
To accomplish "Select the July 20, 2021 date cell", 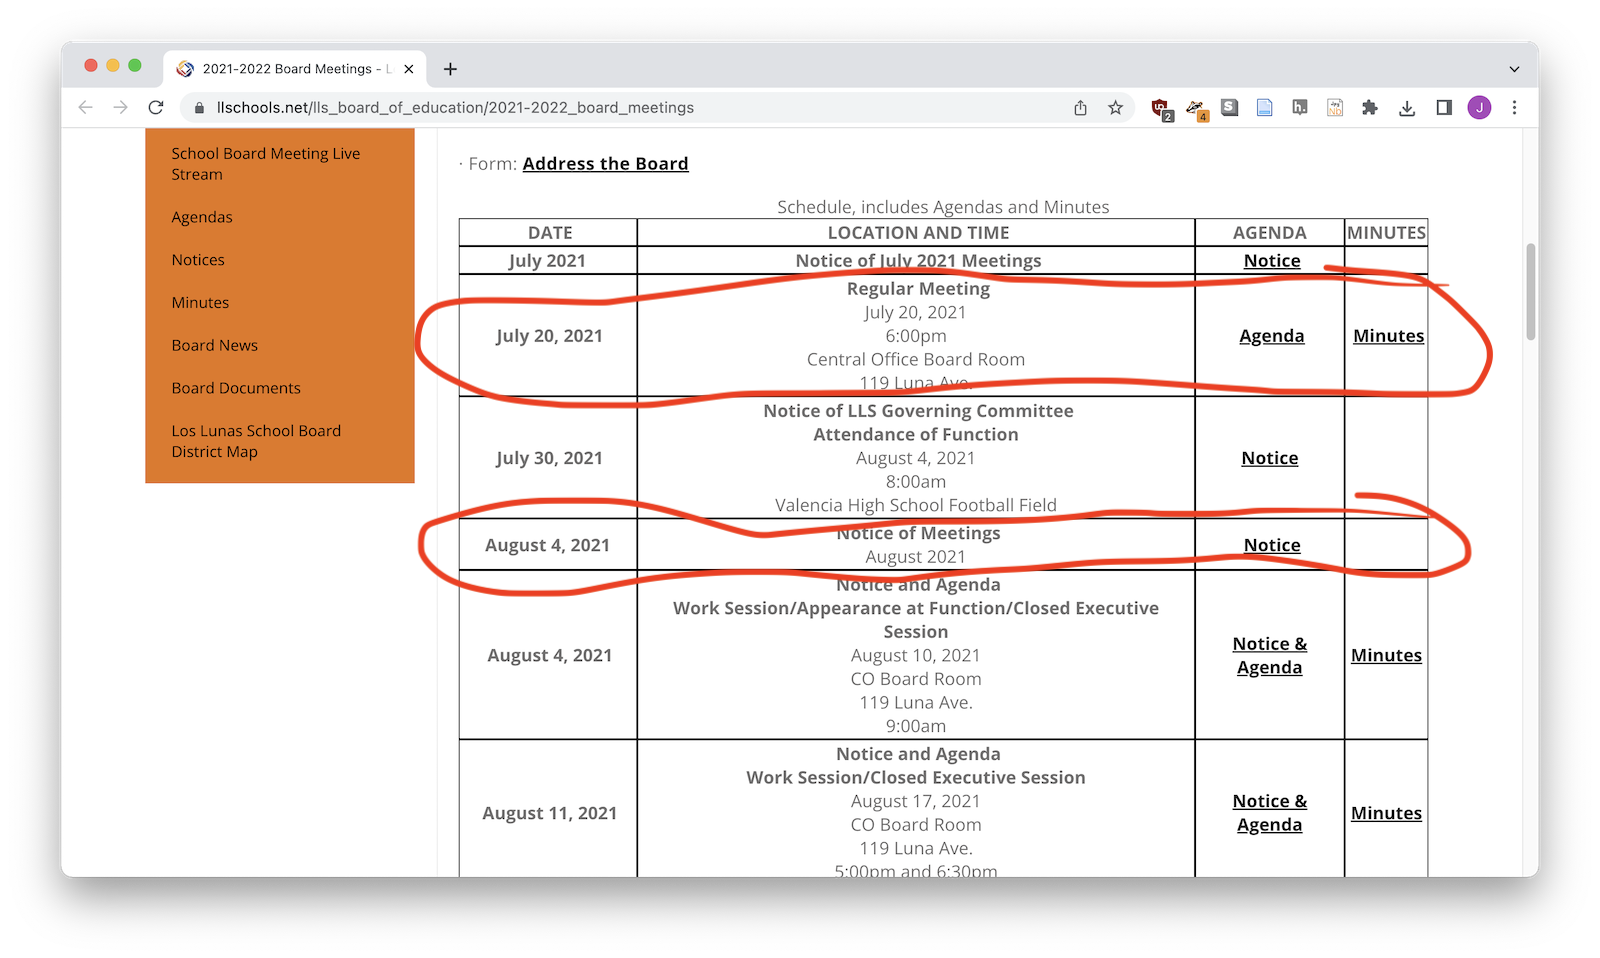I will coord(549,336).
